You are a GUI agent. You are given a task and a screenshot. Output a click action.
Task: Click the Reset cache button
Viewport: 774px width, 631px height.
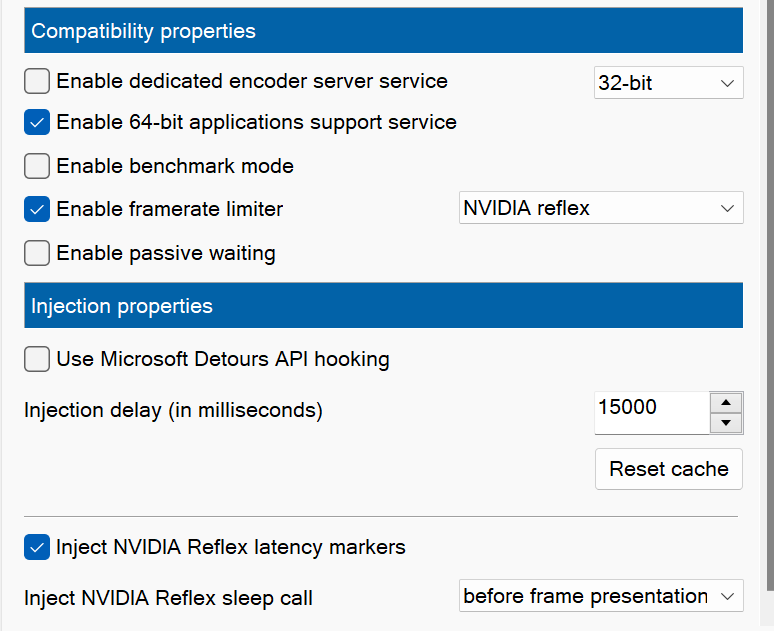click(669, 469)
